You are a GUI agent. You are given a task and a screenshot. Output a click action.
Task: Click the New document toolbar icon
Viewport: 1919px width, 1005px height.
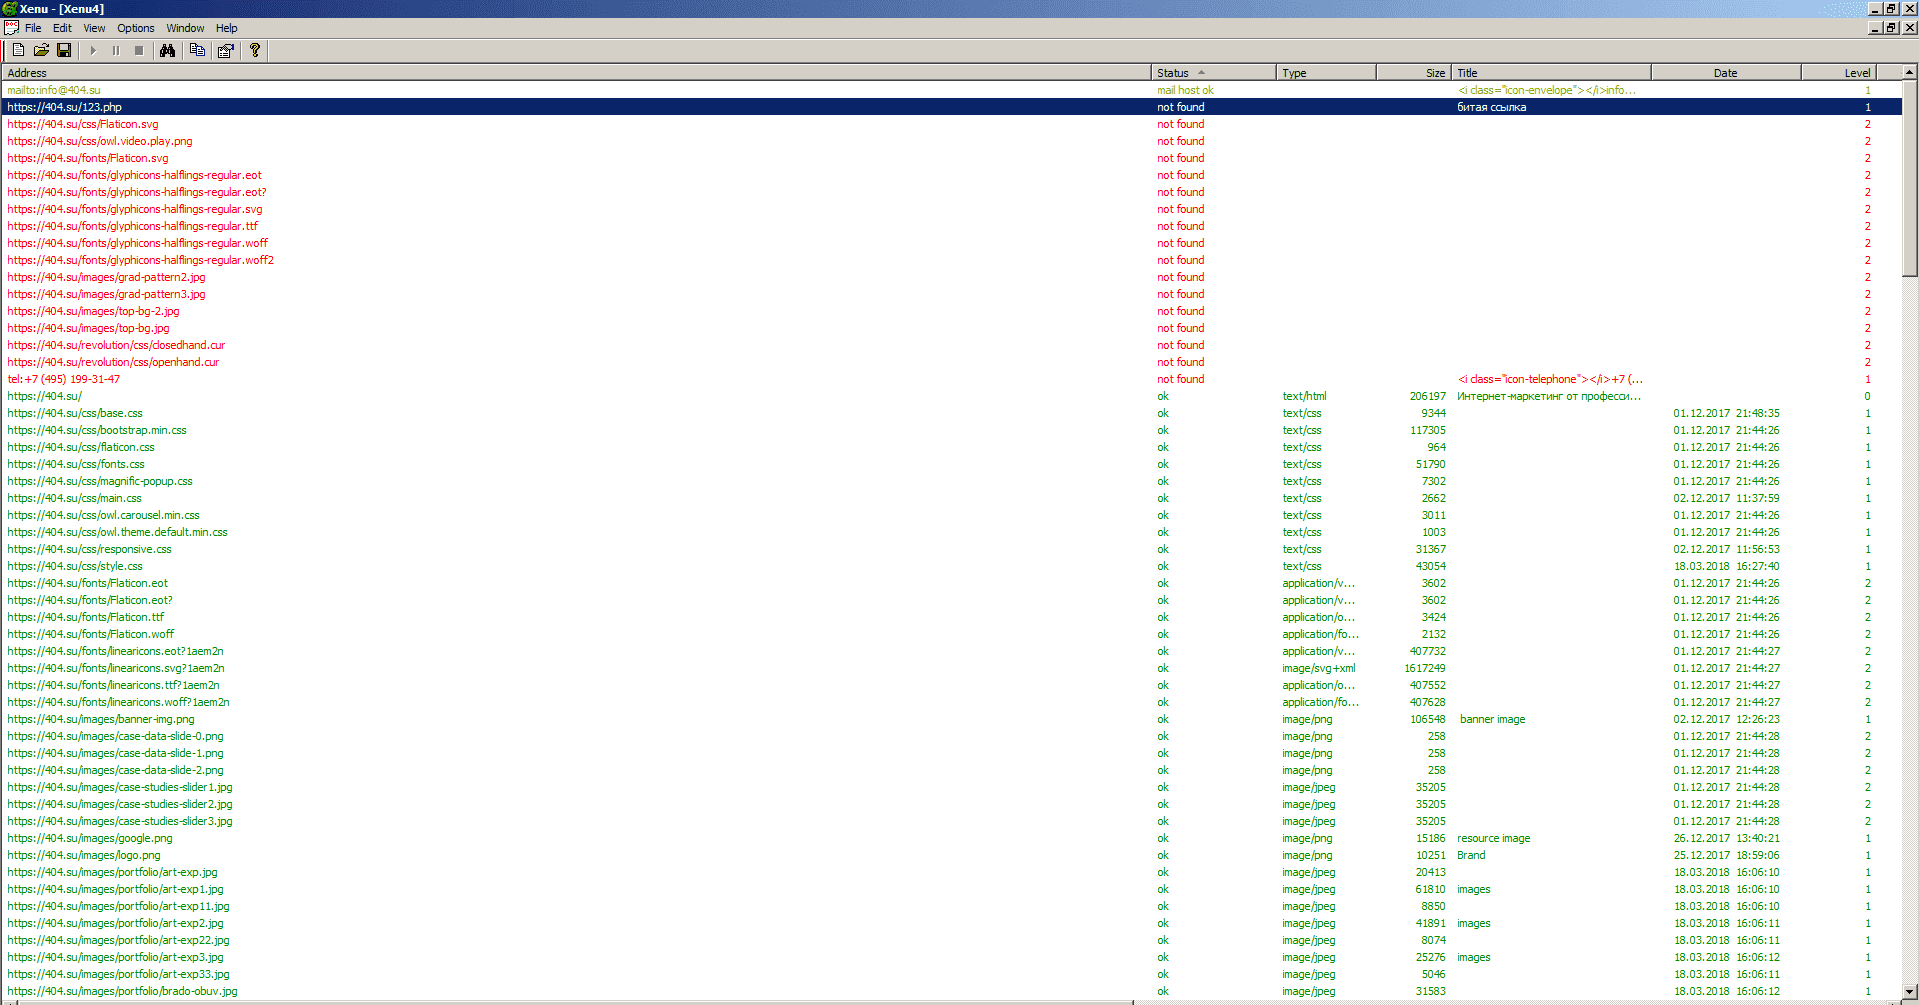(18, 50)
